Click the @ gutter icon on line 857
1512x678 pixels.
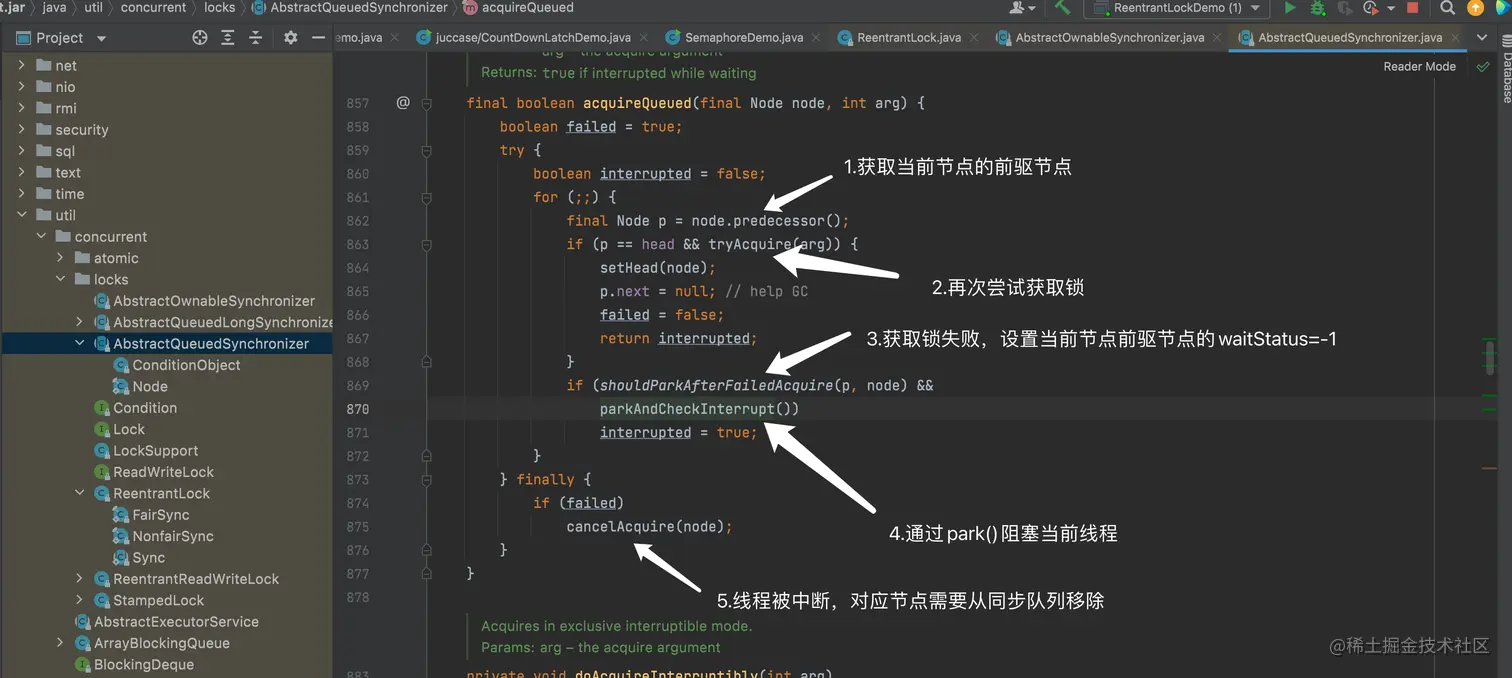click(x=403, y=102)
